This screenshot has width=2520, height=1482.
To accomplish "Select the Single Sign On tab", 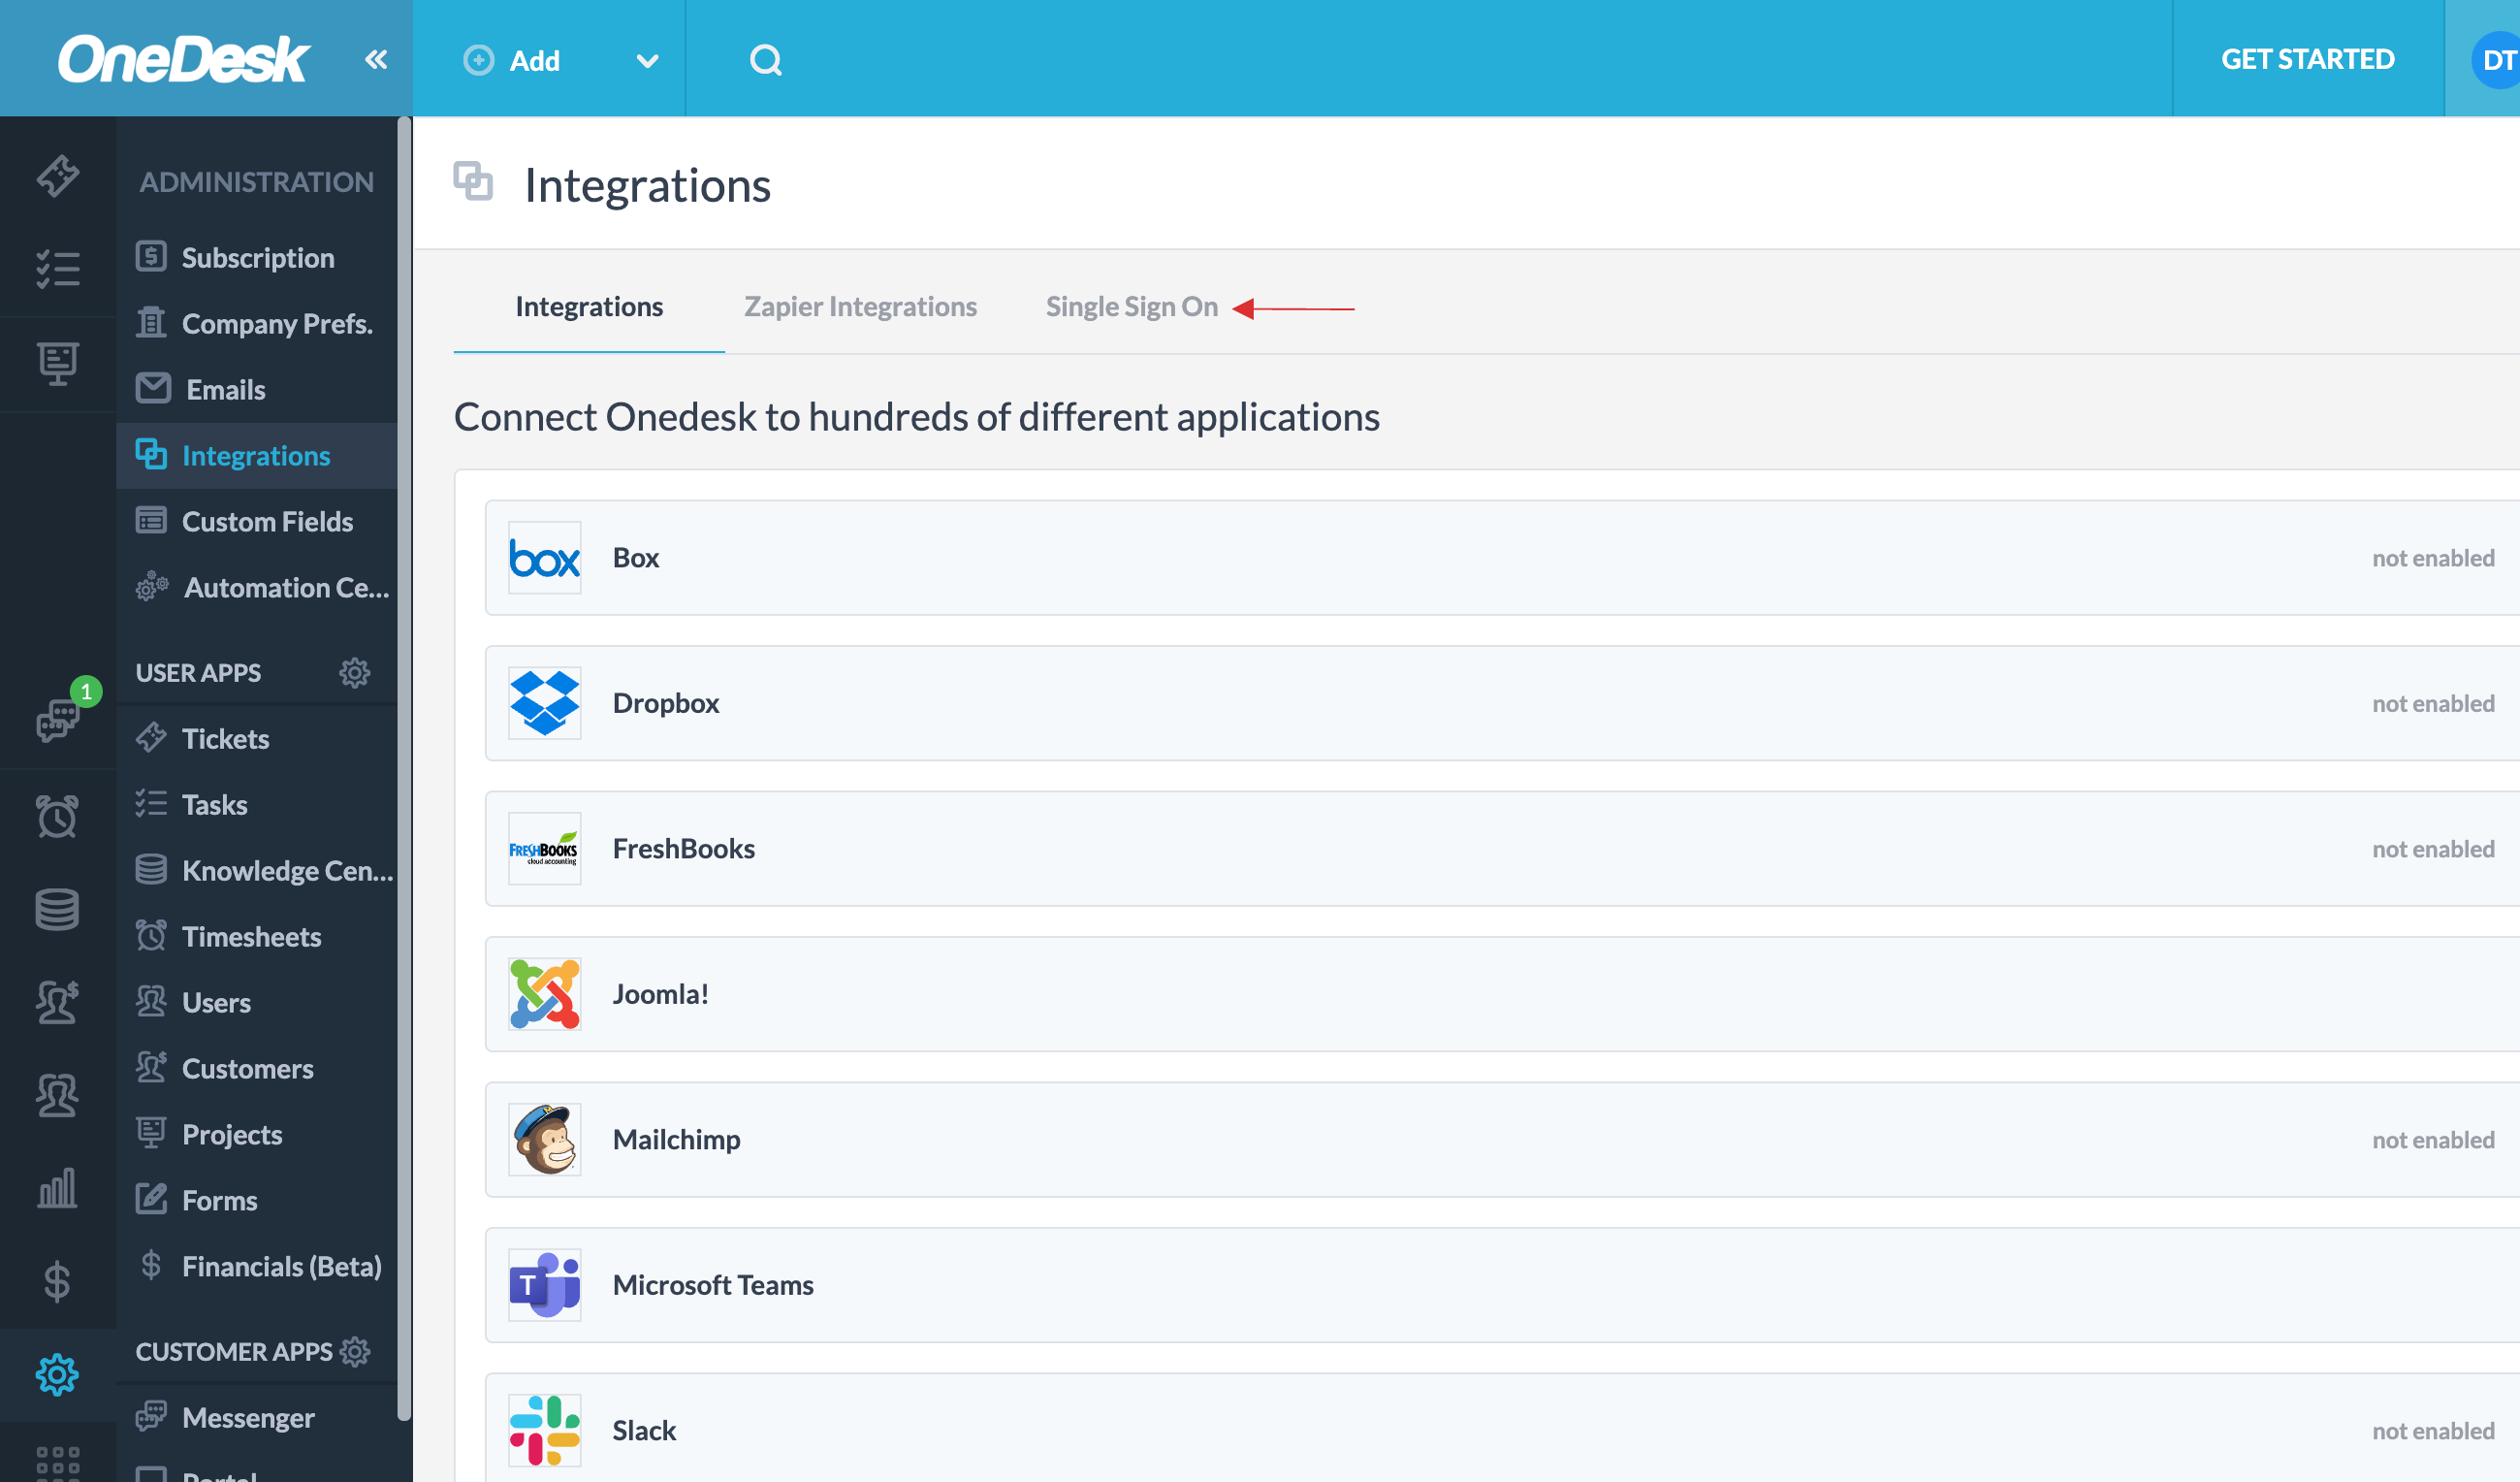I will pyautogui.click(x=1131, y=306).
